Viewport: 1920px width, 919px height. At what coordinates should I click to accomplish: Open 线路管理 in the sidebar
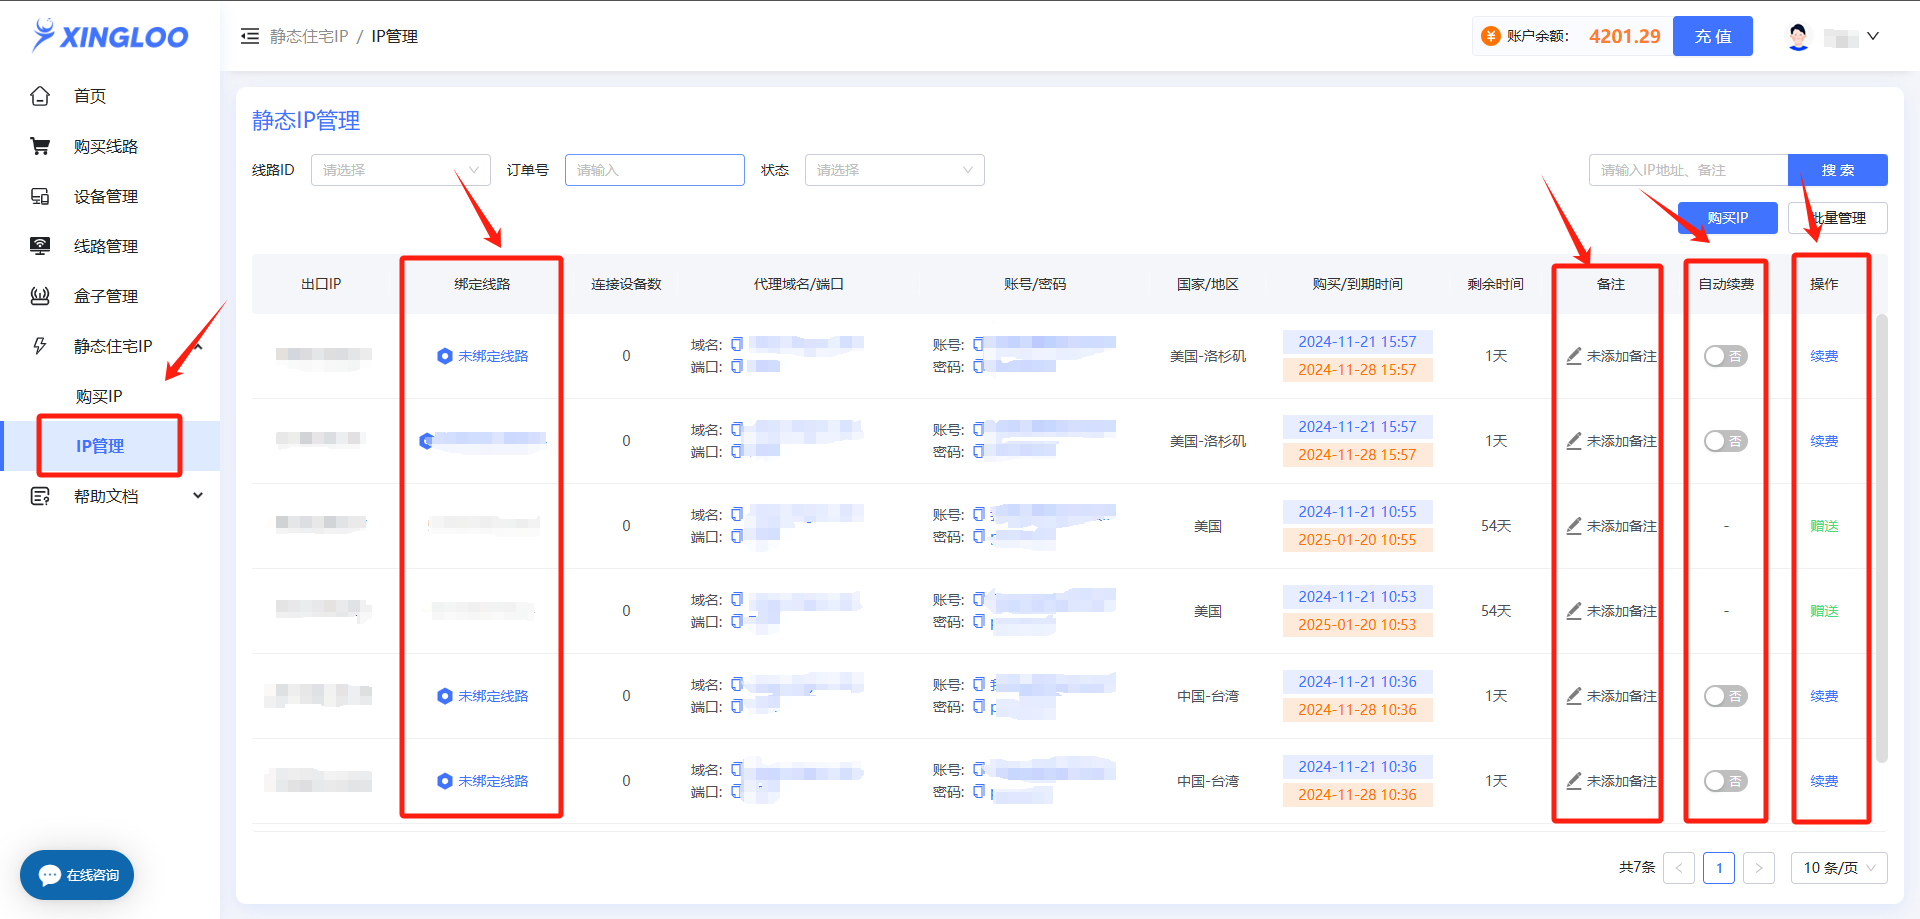pyautogui.click(x=106, y=246)
